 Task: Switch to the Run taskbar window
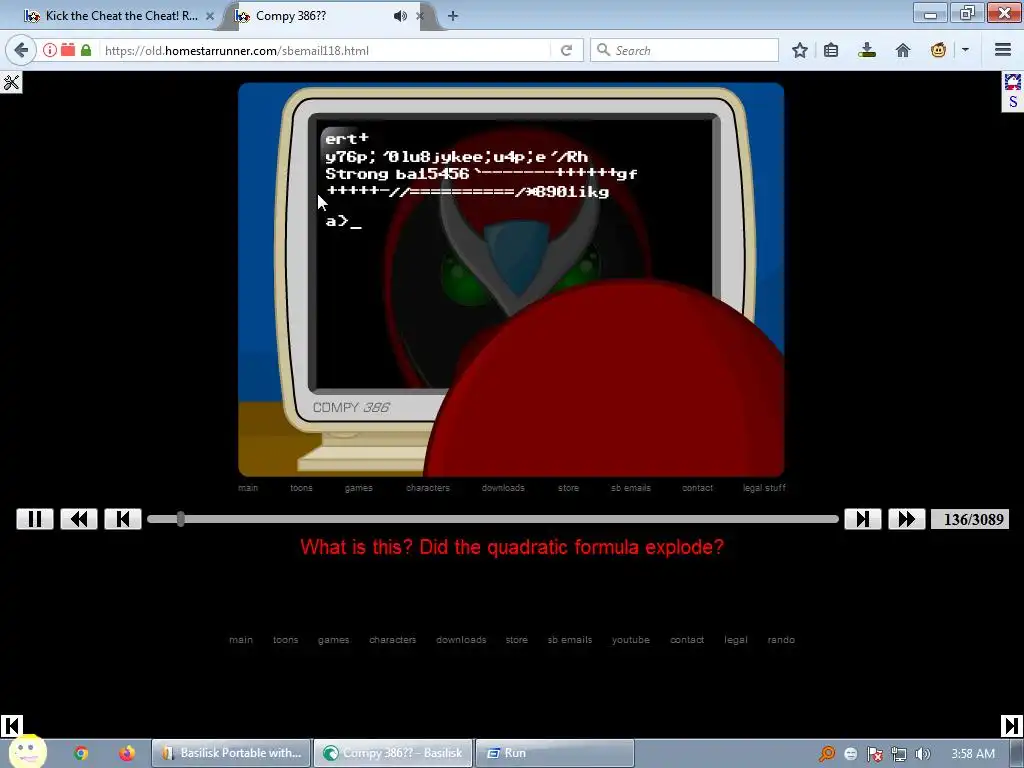pyautogui.click(x=555, y=753)
